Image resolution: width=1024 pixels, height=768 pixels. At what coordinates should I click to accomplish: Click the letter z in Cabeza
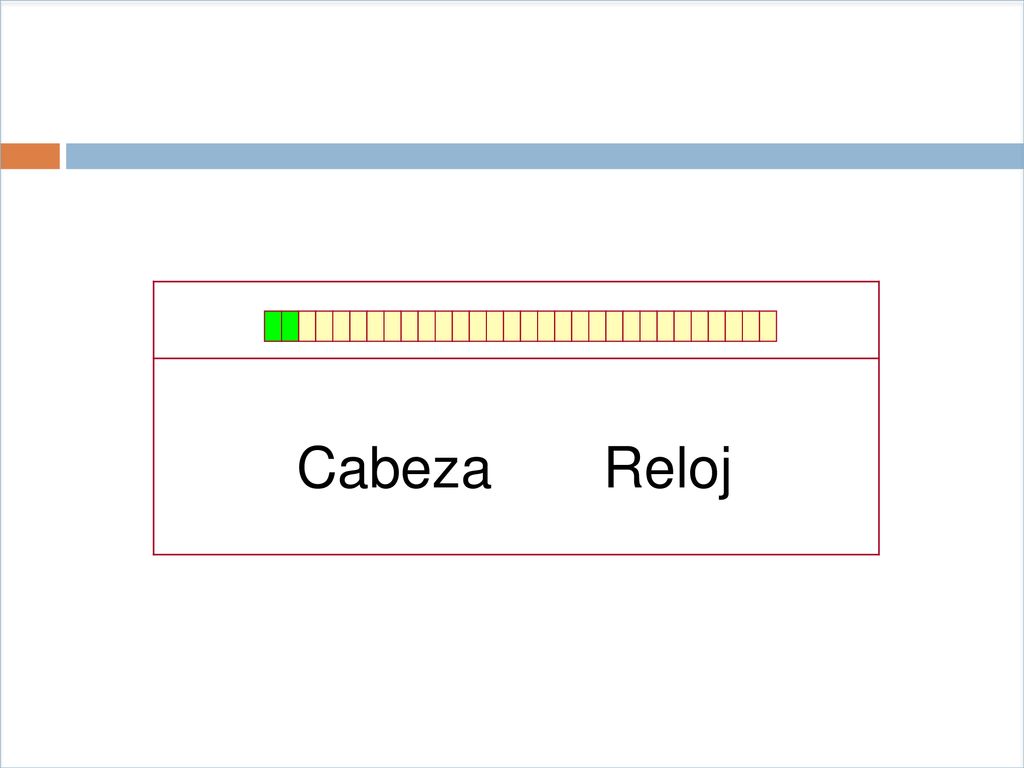point(443,473)
